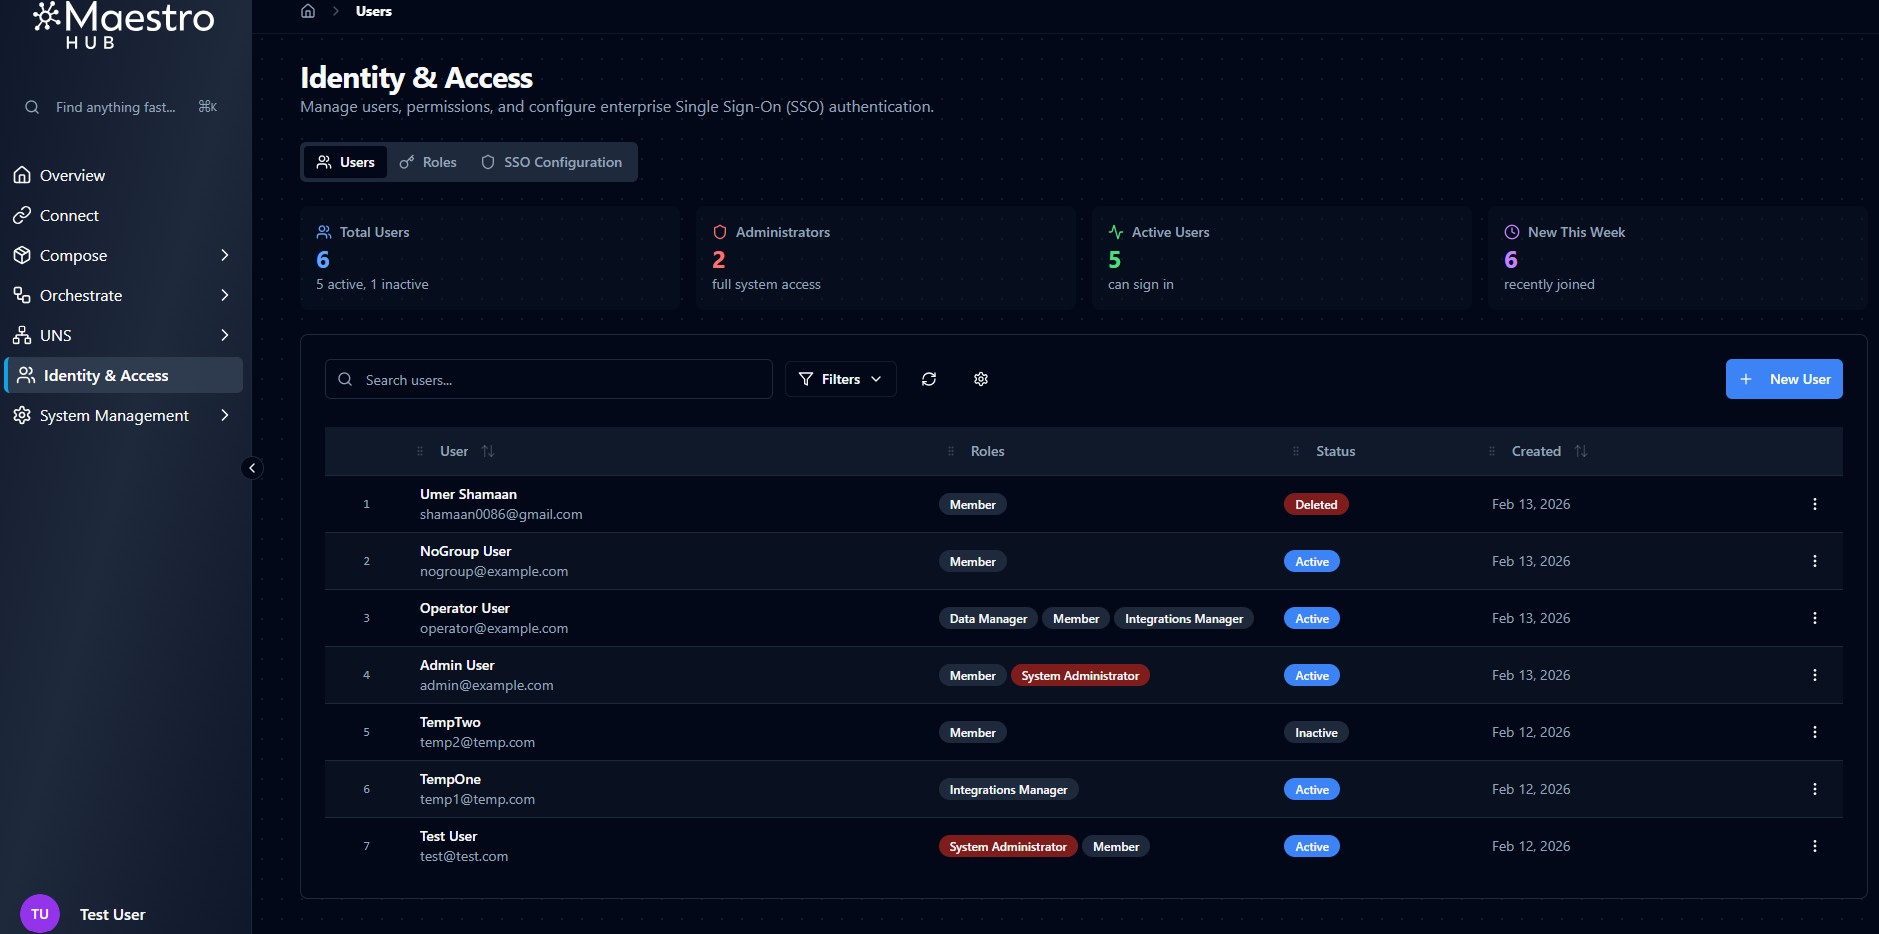Viewport: 1879px width, 934px height.
Task: Open table settings gear icon
Action: (981, 379)
